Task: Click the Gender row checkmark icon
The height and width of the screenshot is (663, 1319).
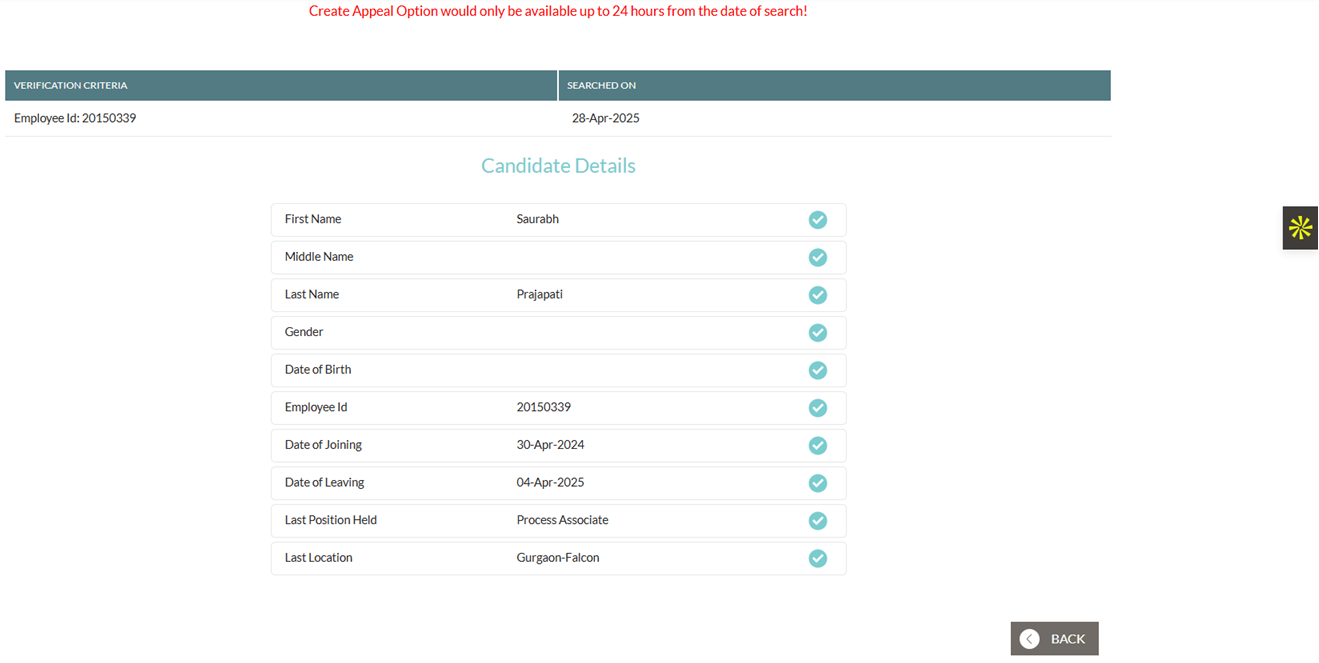Action: [817, 333]
